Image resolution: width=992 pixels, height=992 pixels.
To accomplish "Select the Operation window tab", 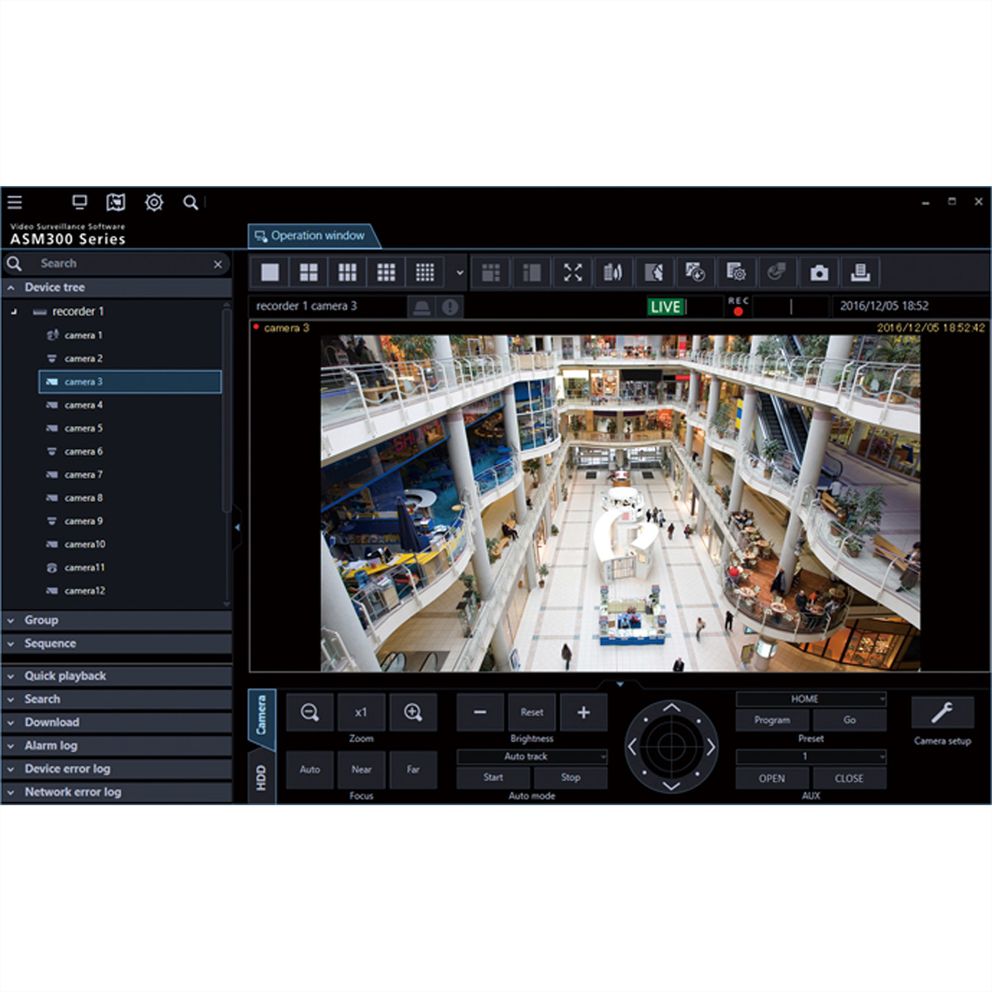I will [312, 236].
